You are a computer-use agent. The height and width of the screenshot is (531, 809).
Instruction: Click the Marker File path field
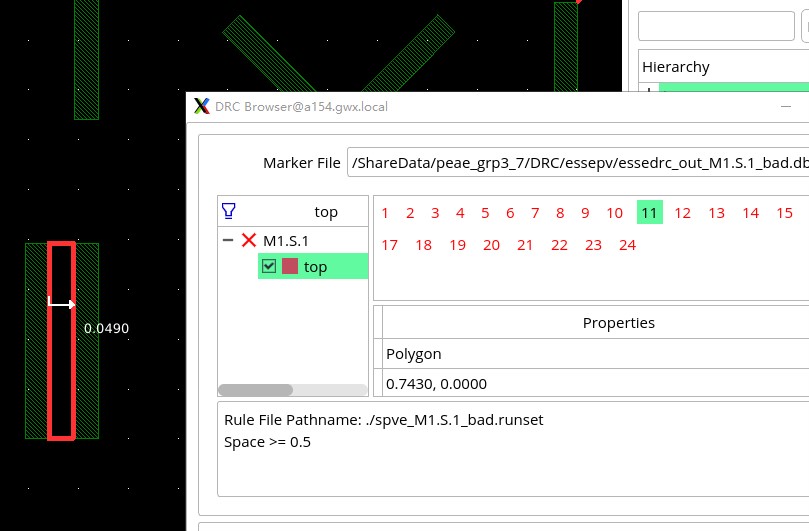coord(578,163)
